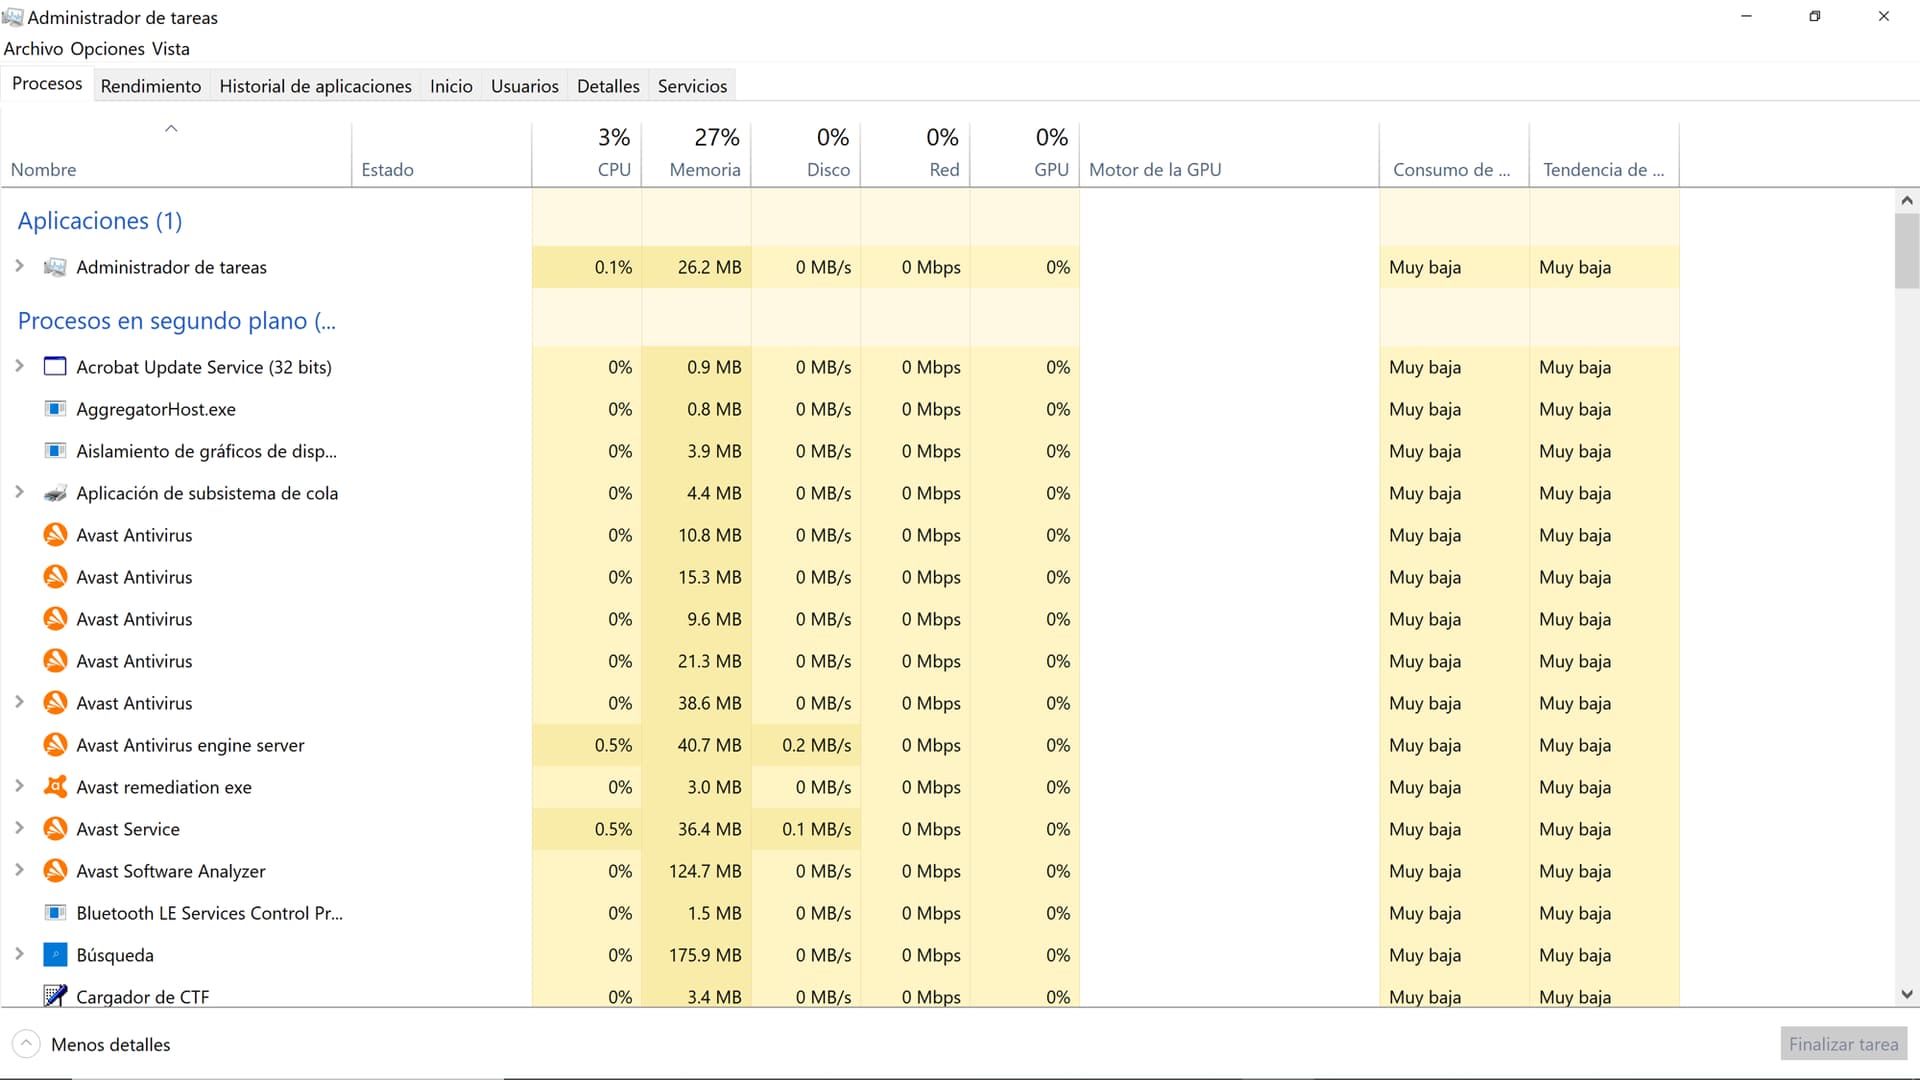Click the Administrador de tareas process icon

[55, 267]
